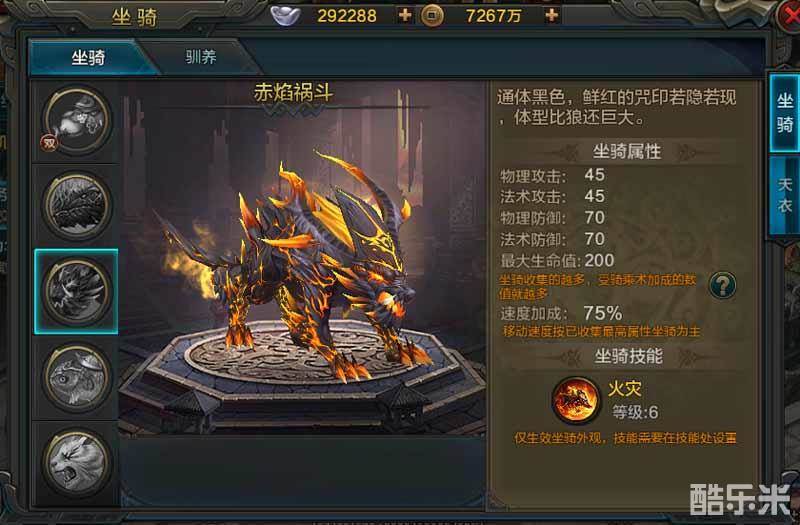Click the 火灾 skill name label
The width and height of the screenshot is (800, 525).
[x=624, y=389]
